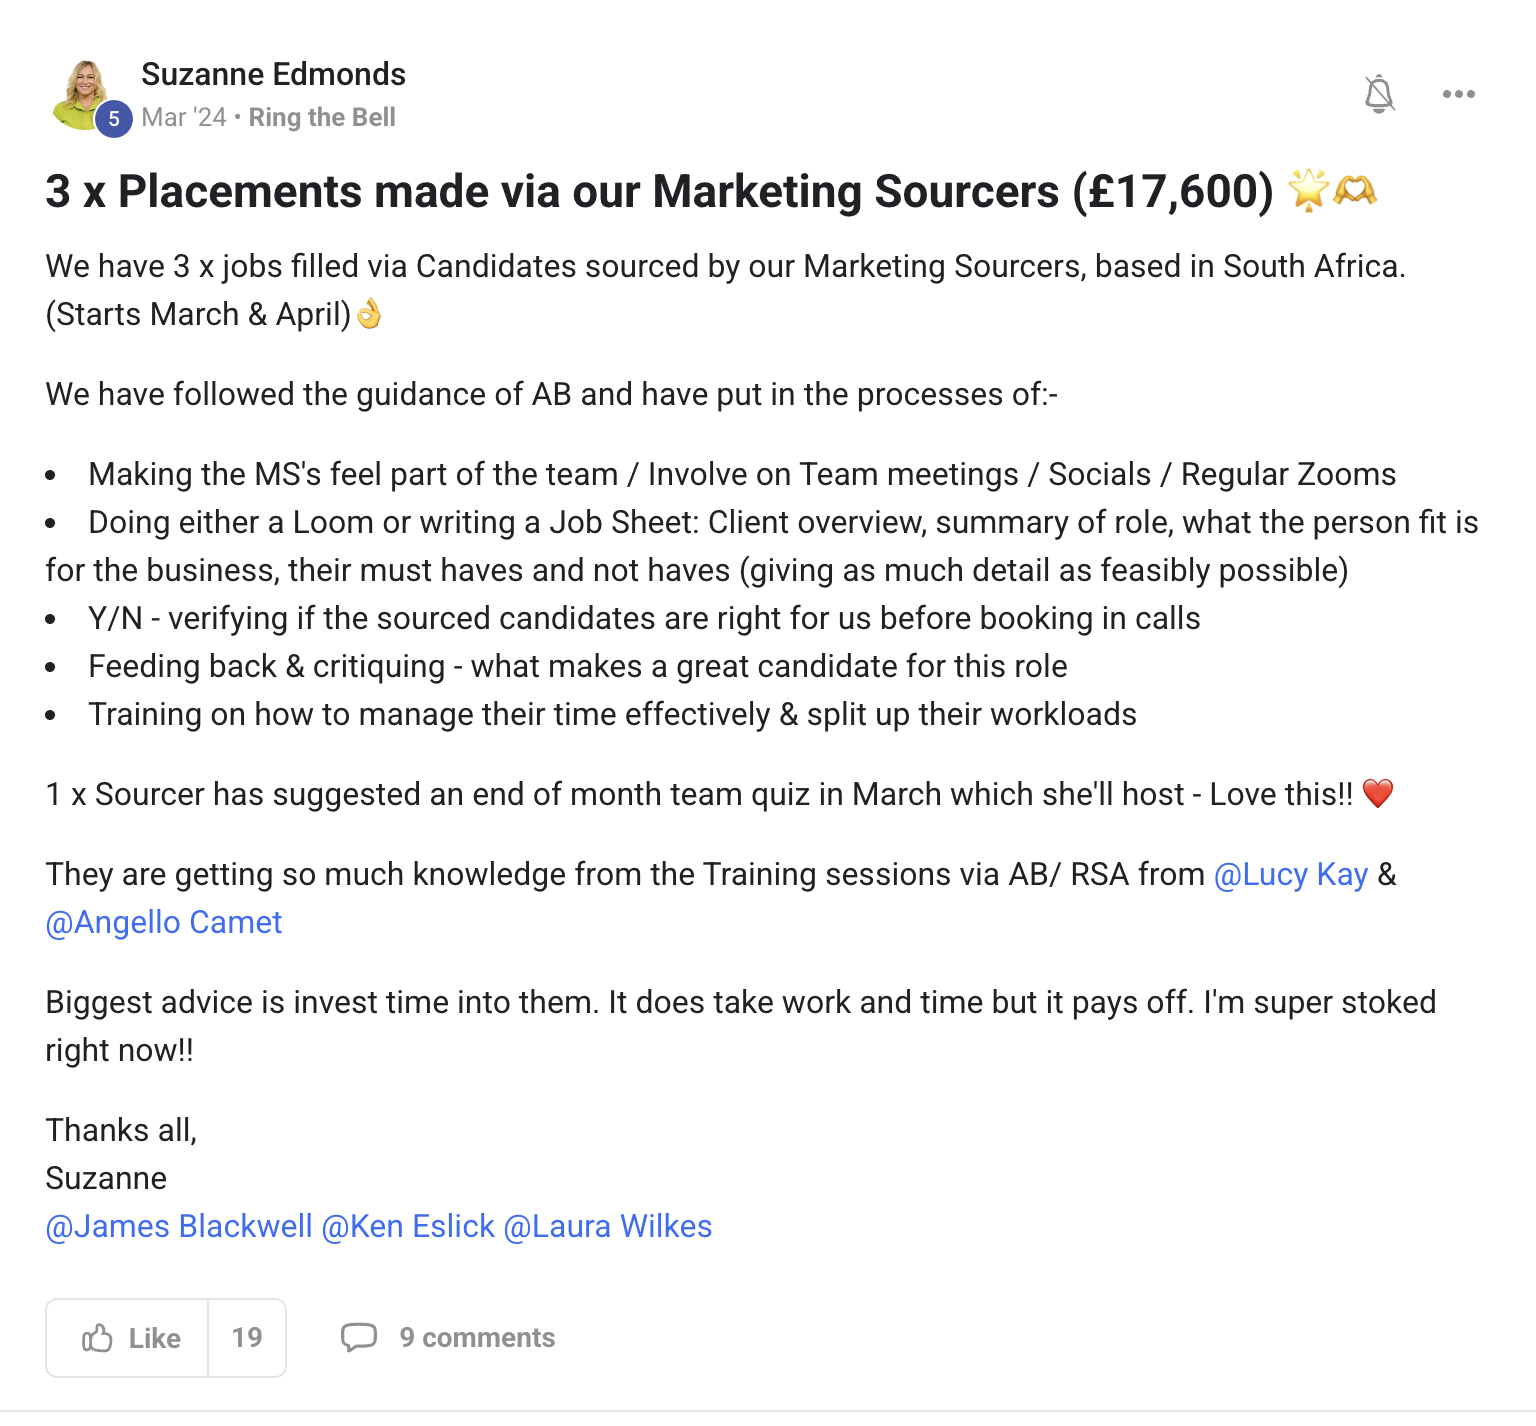Click the 19 likes count
The image size is (1536, 1426).
[x=246, y=1338]
